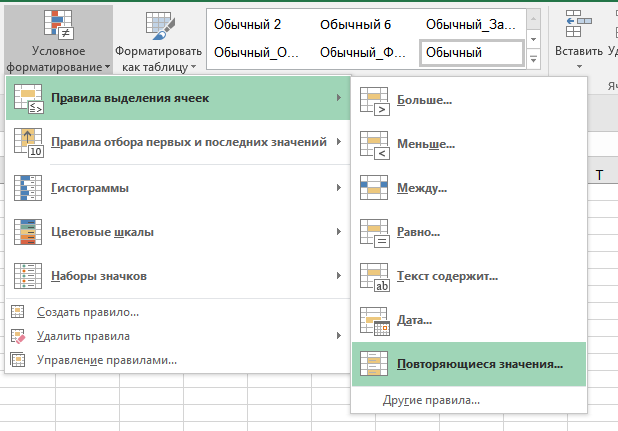Click Форматировать как таблицу icon

tap(157, 24)
